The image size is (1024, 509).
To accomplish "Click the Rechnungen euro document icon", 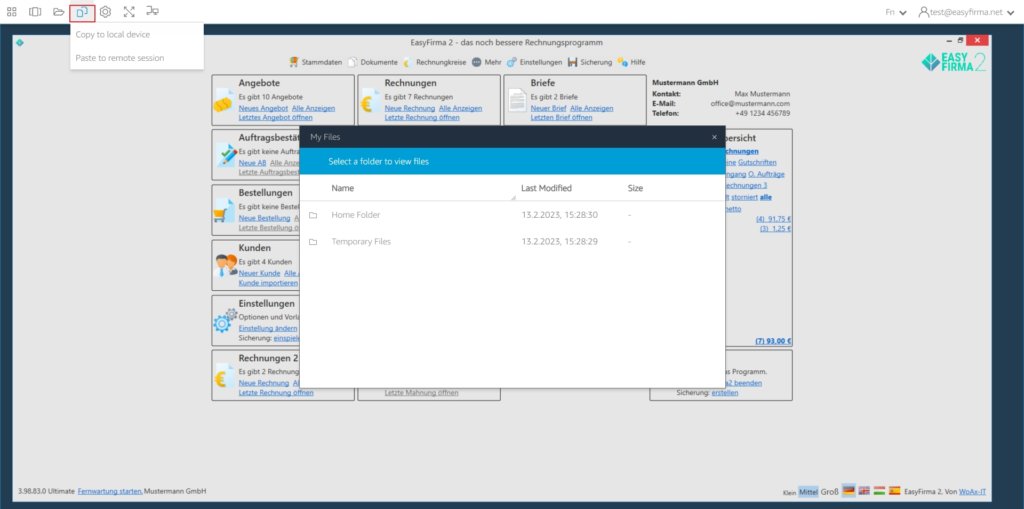I will pyautogui.click(x=370, y=101).
